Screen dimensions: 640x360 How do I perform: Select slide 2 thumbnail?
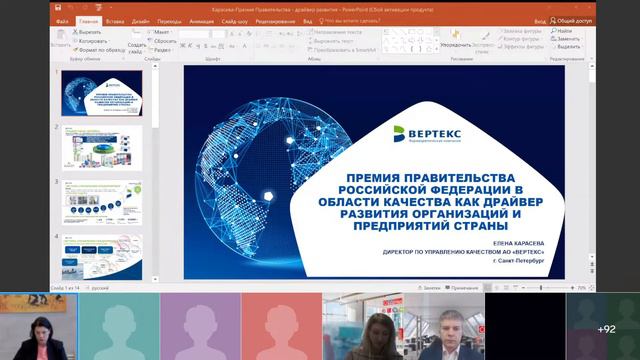point(102,148)
